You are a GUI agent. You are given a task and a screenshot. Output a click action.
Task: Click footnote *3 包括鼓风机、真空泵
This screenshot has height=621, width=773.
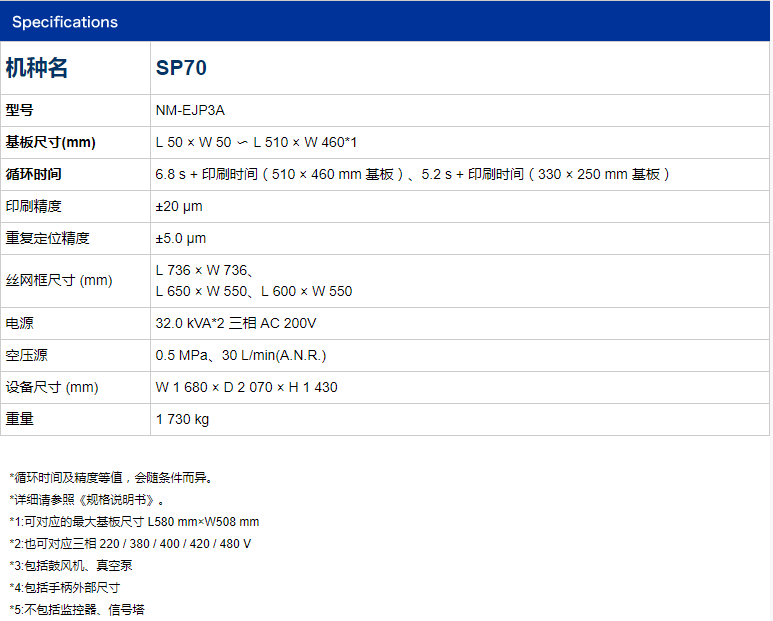point(71,565)
